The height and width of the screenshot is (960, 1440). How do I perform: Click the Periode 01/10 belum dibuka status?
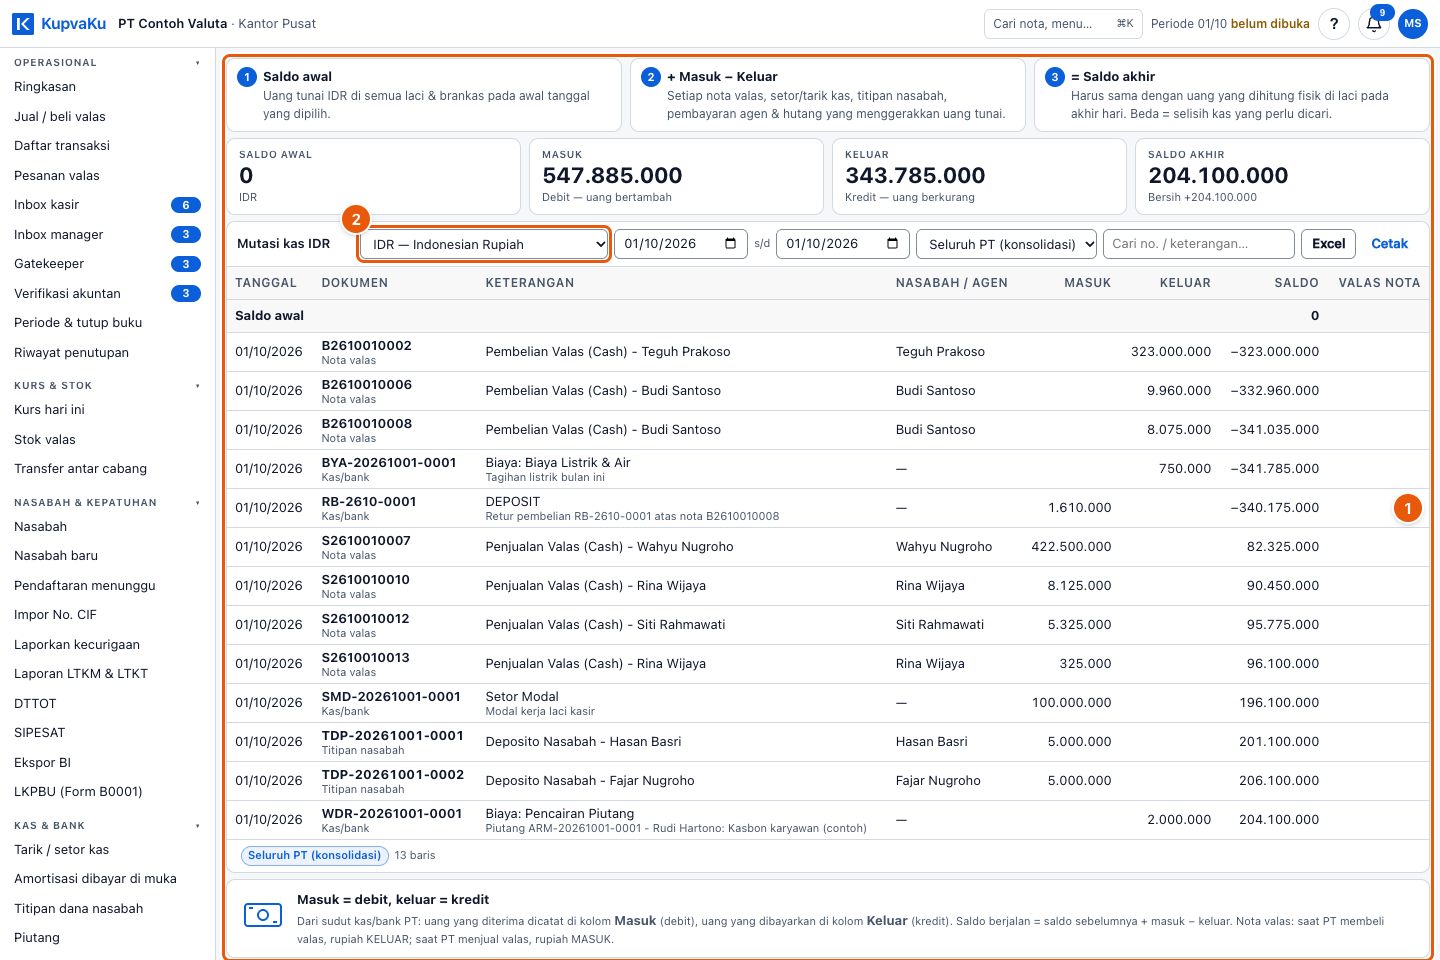(1230, 24)
